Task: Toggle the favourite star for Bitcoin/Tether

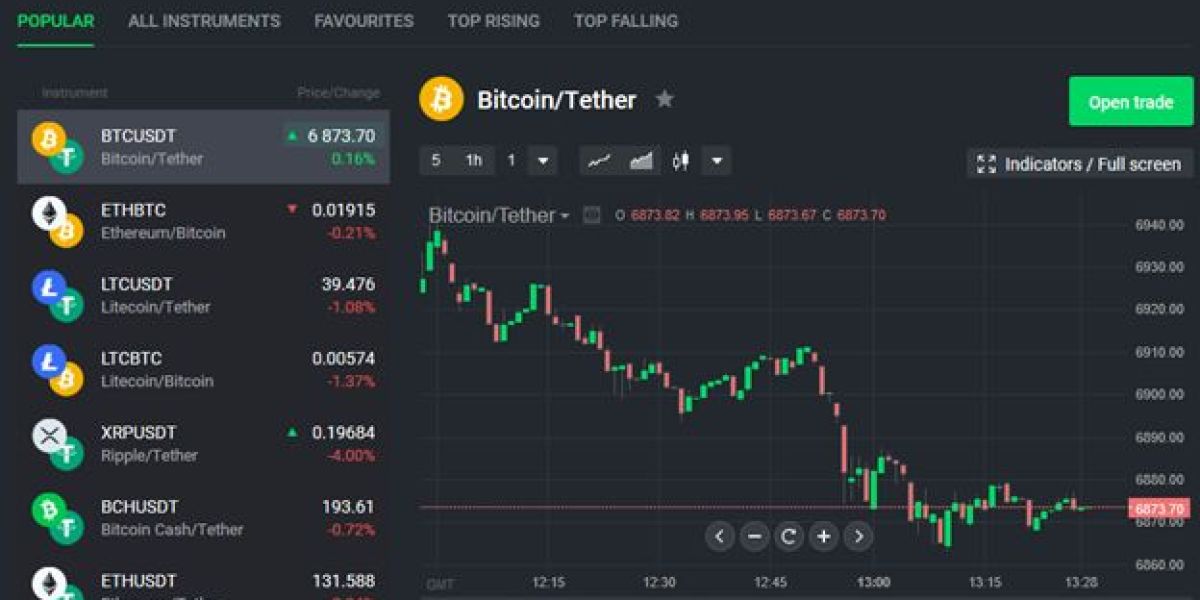Action: (664, 99)
